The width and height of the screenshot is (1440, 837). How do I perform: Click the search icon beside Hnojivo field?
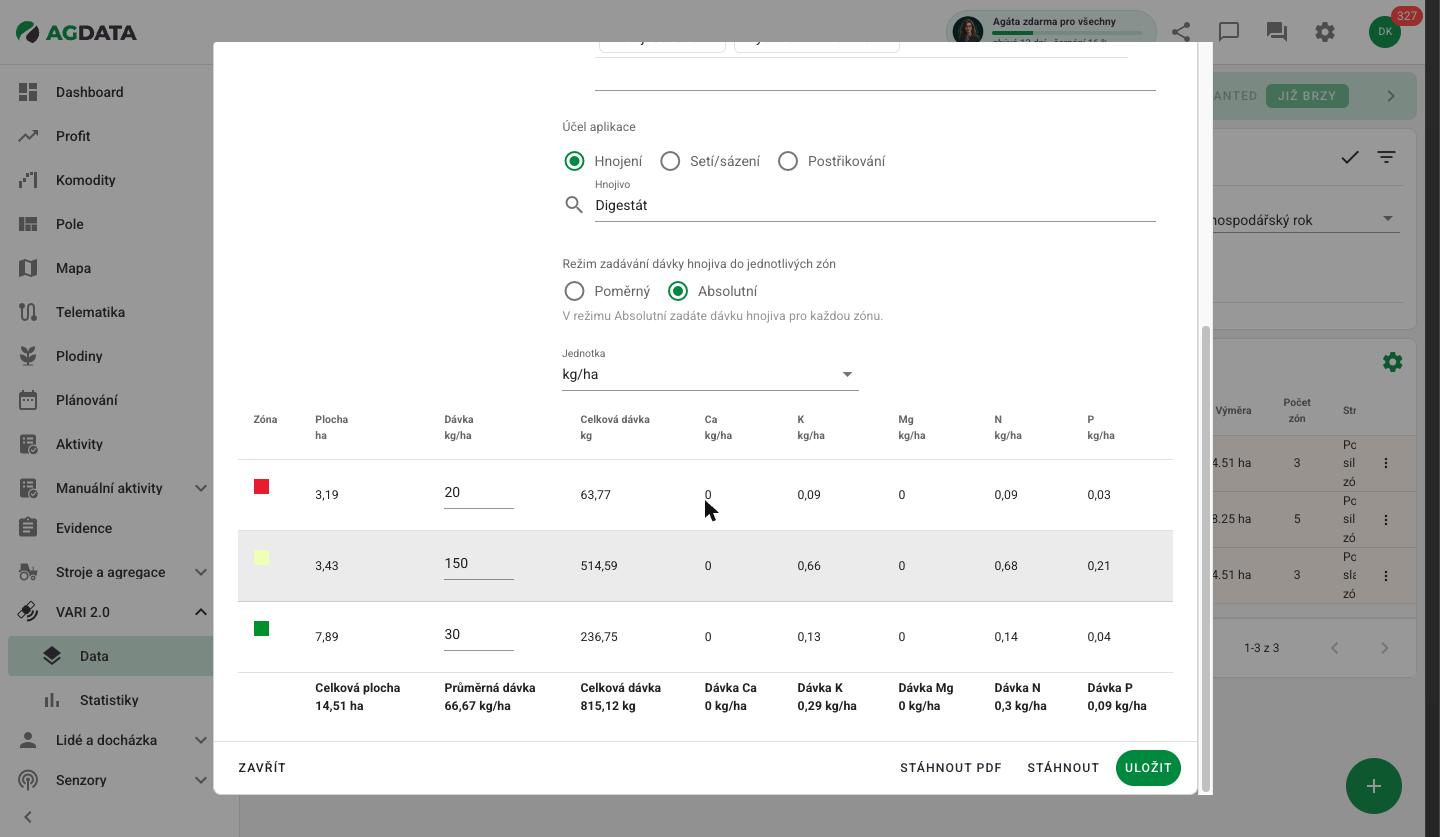coord(574,205)
